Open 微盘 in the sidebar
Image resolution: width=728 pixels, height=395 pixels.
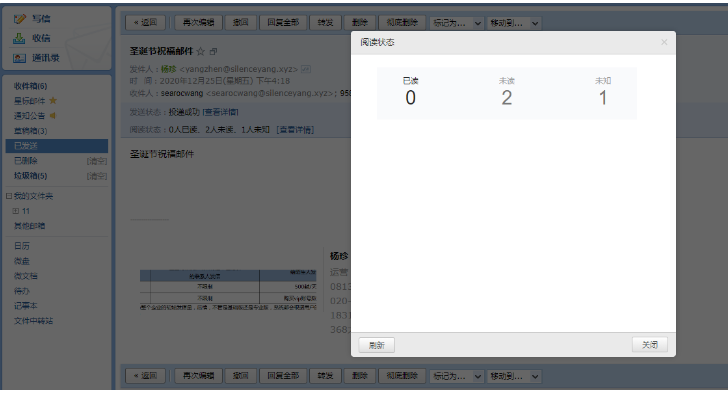22,261
